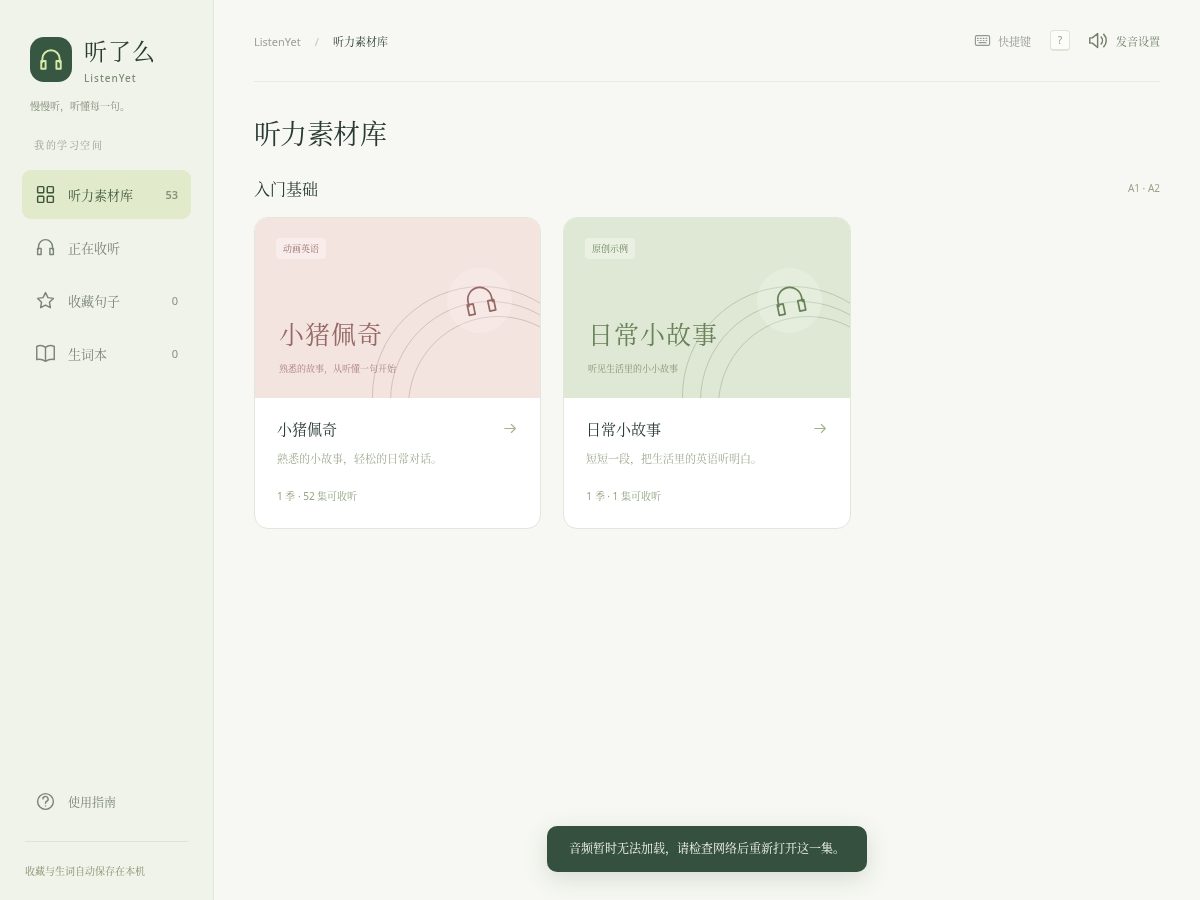
Task: Go to ListenYet breadcrumb link
Action: [x=277, y=42]
